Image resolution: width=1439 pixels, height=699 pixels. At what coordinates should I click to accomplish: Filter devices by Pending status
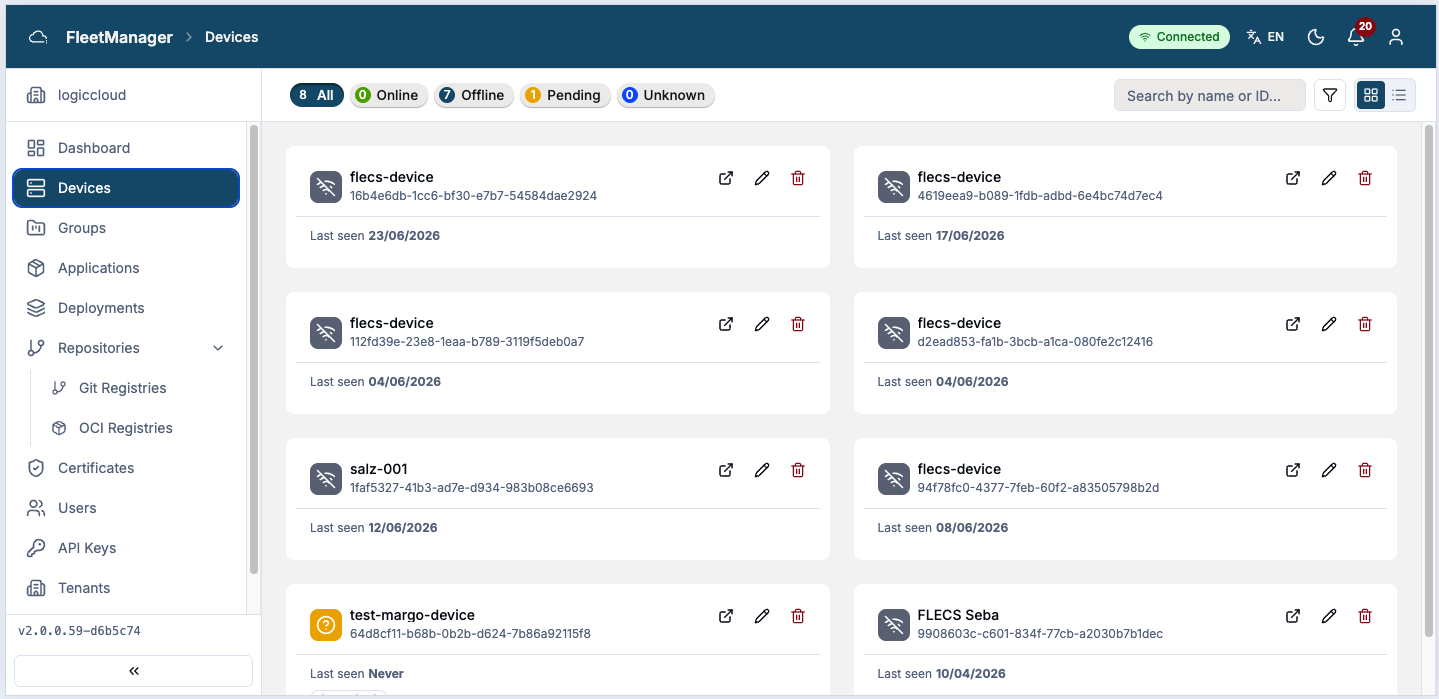565,95
